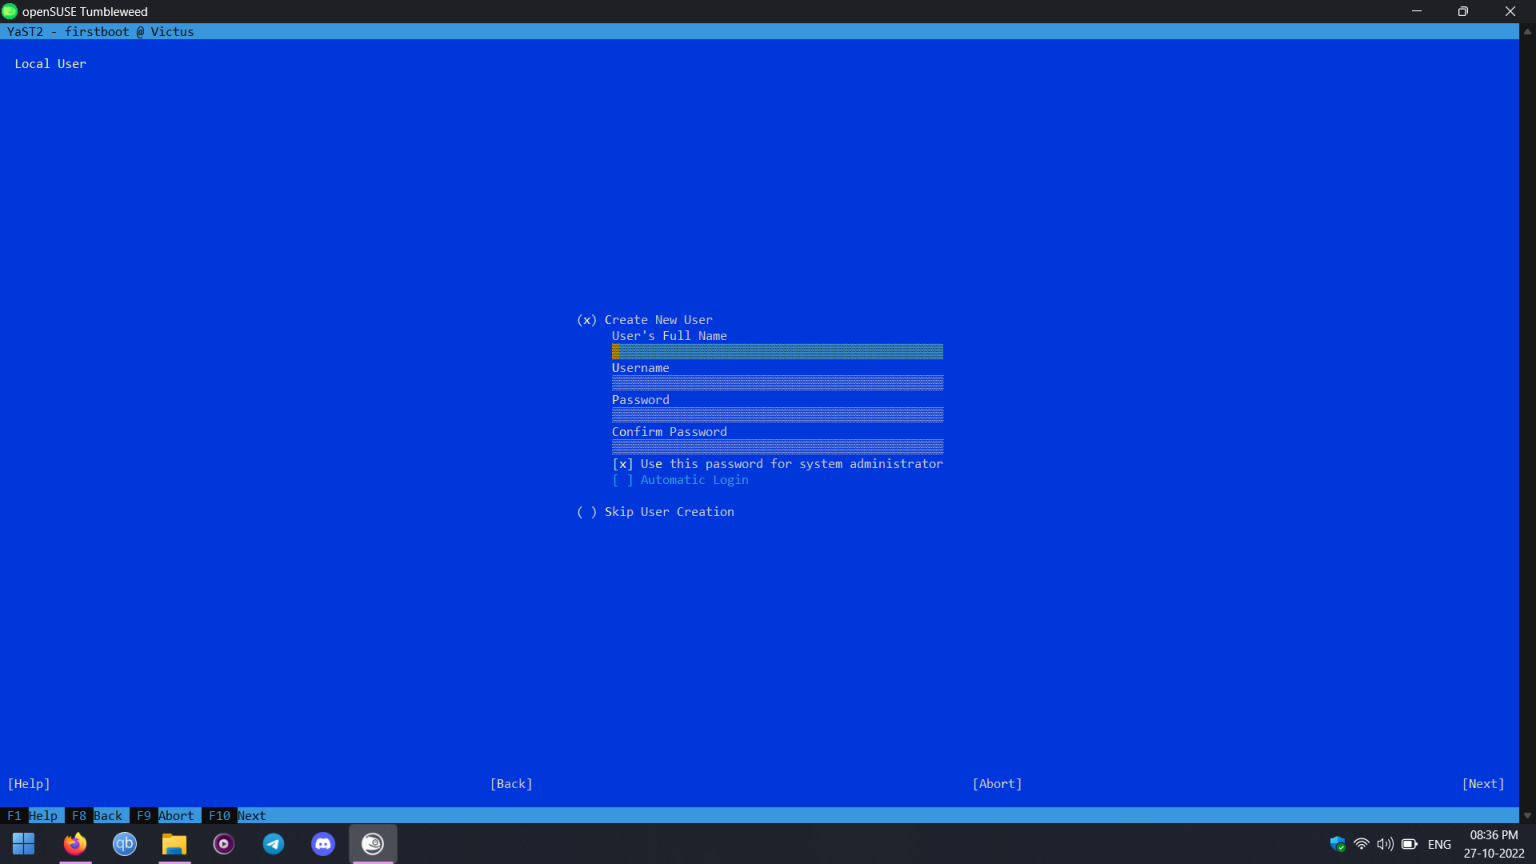Open the volume control in the tray
The width and height of the screenshot is (1536, 864).
click(1385, 844)
